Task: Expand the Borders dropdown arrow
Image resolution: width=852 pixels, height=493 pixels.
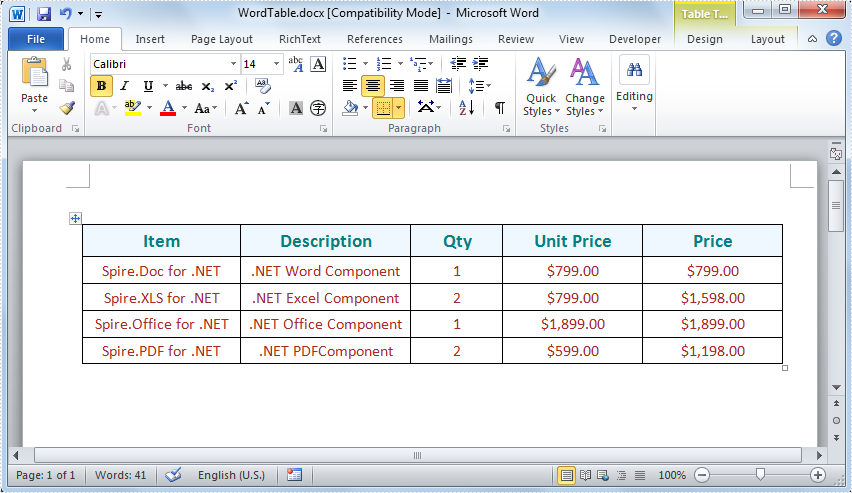Action: coord(399,108)
